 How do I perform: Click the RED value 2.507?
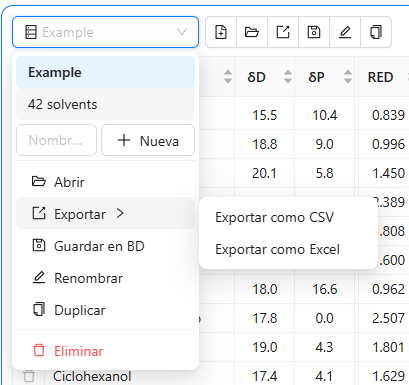388,318
